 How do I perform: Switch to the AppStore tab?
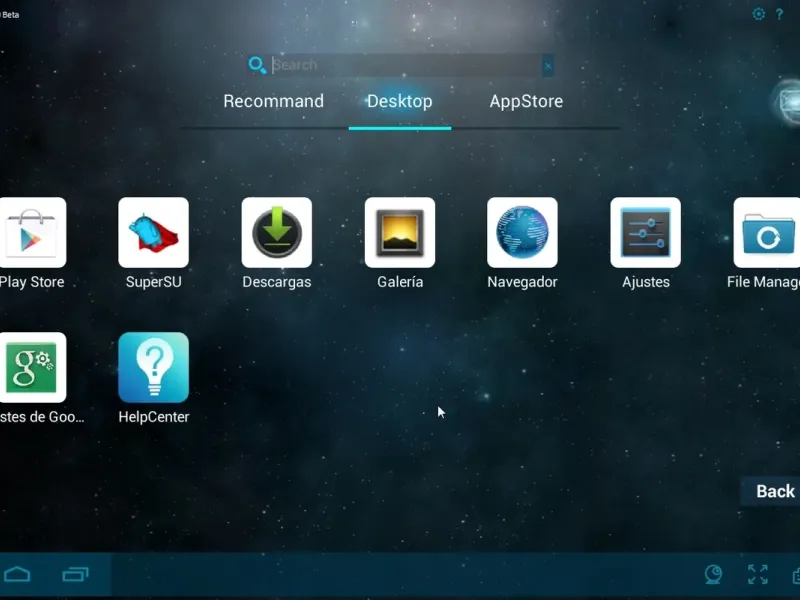click(527, 101)
